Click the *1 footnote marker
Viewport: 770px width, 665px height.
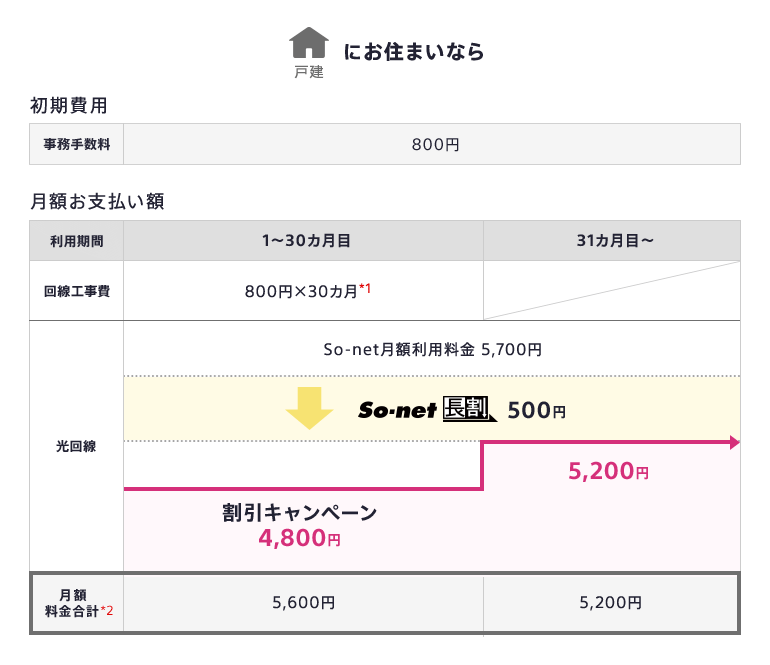point(365,289)
